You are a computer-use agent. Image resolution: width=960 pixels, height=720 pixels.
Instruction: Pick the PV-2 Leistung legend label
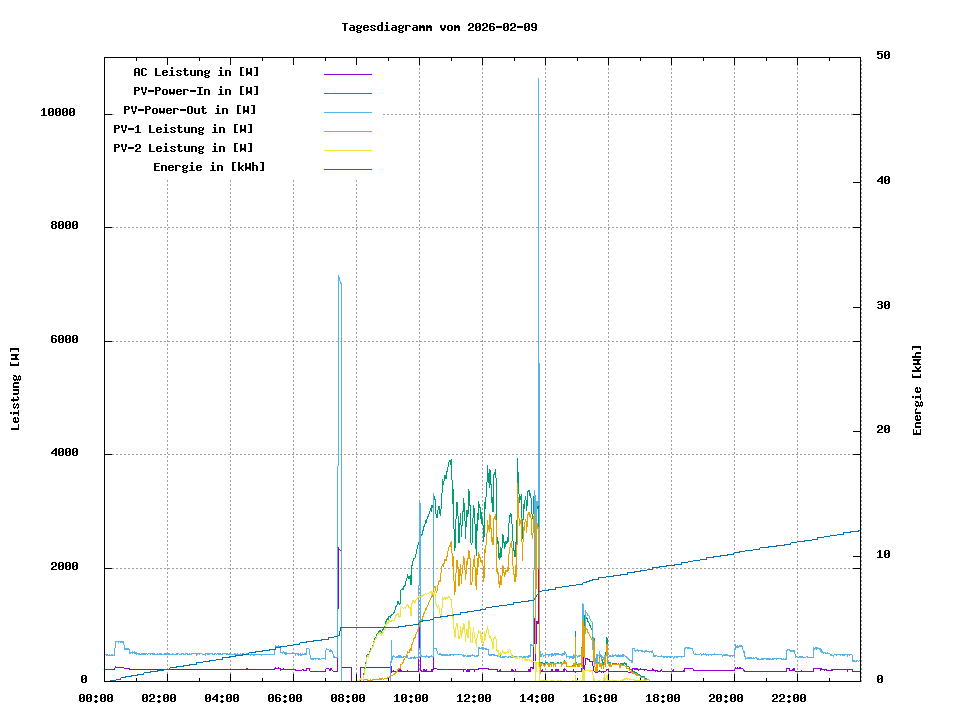pos(183,148)
